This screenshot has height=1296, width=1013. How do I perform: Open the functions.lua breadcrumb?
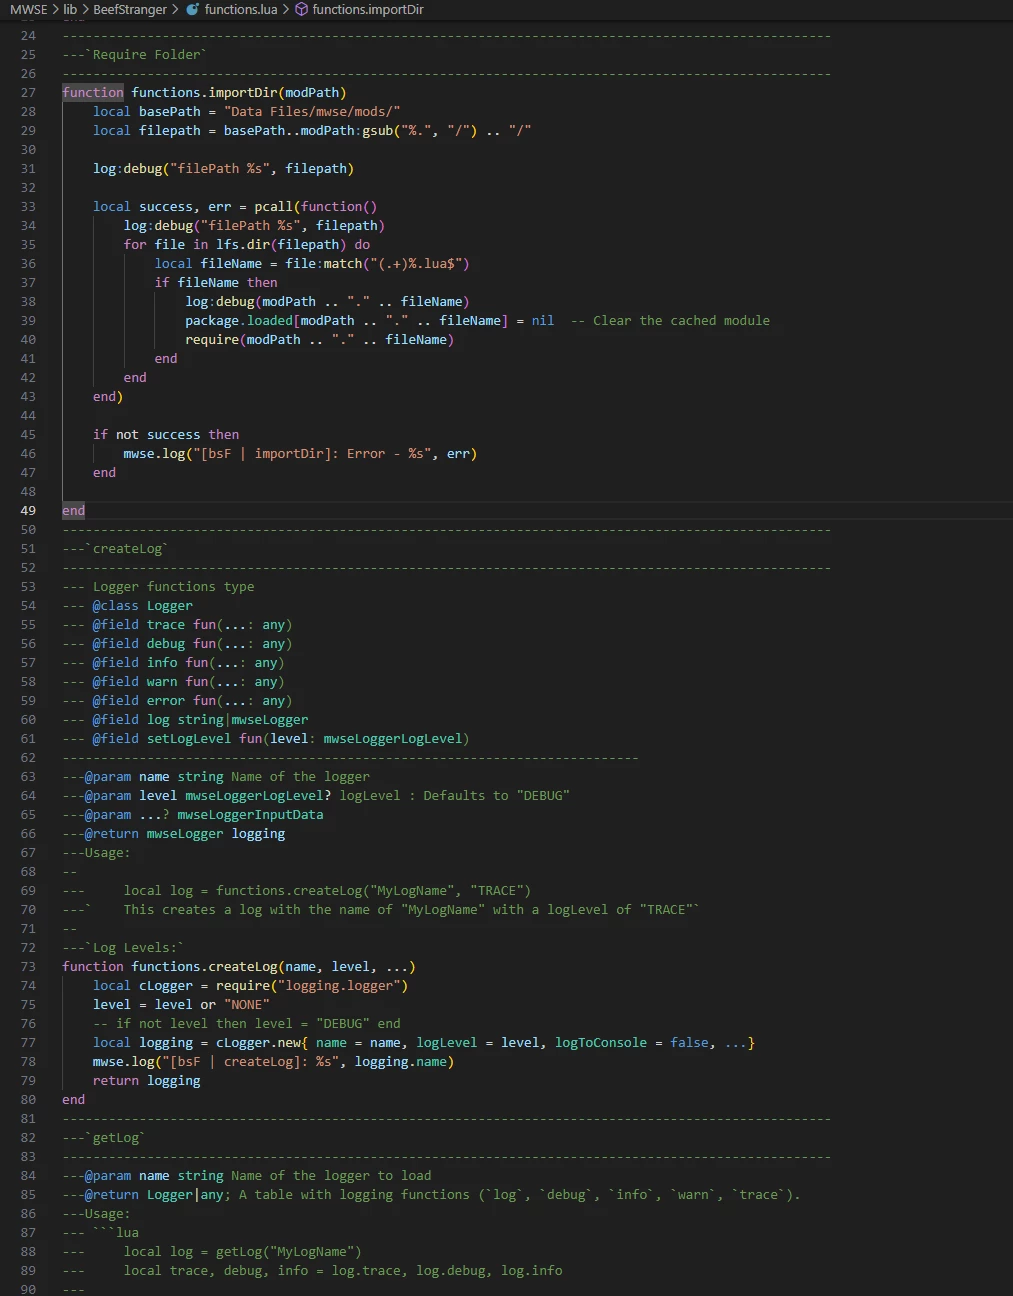(x=241, y=9)
